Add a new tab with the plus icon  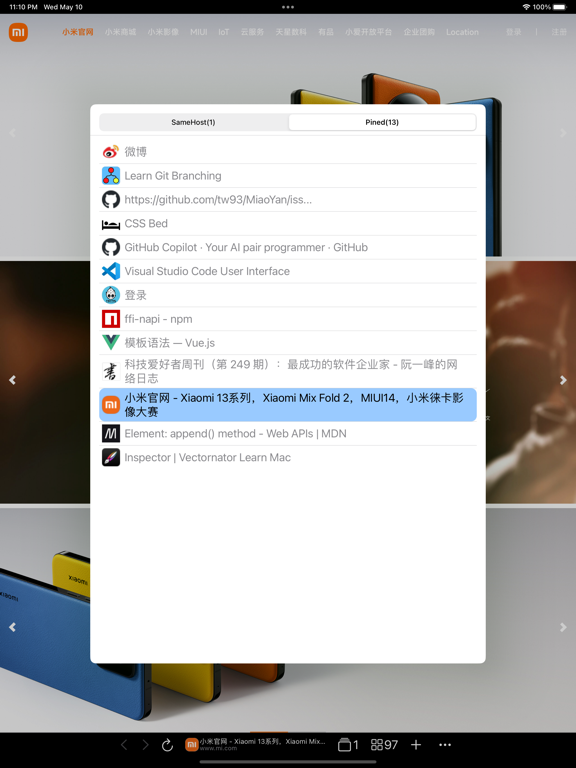[x=416, y=745]
